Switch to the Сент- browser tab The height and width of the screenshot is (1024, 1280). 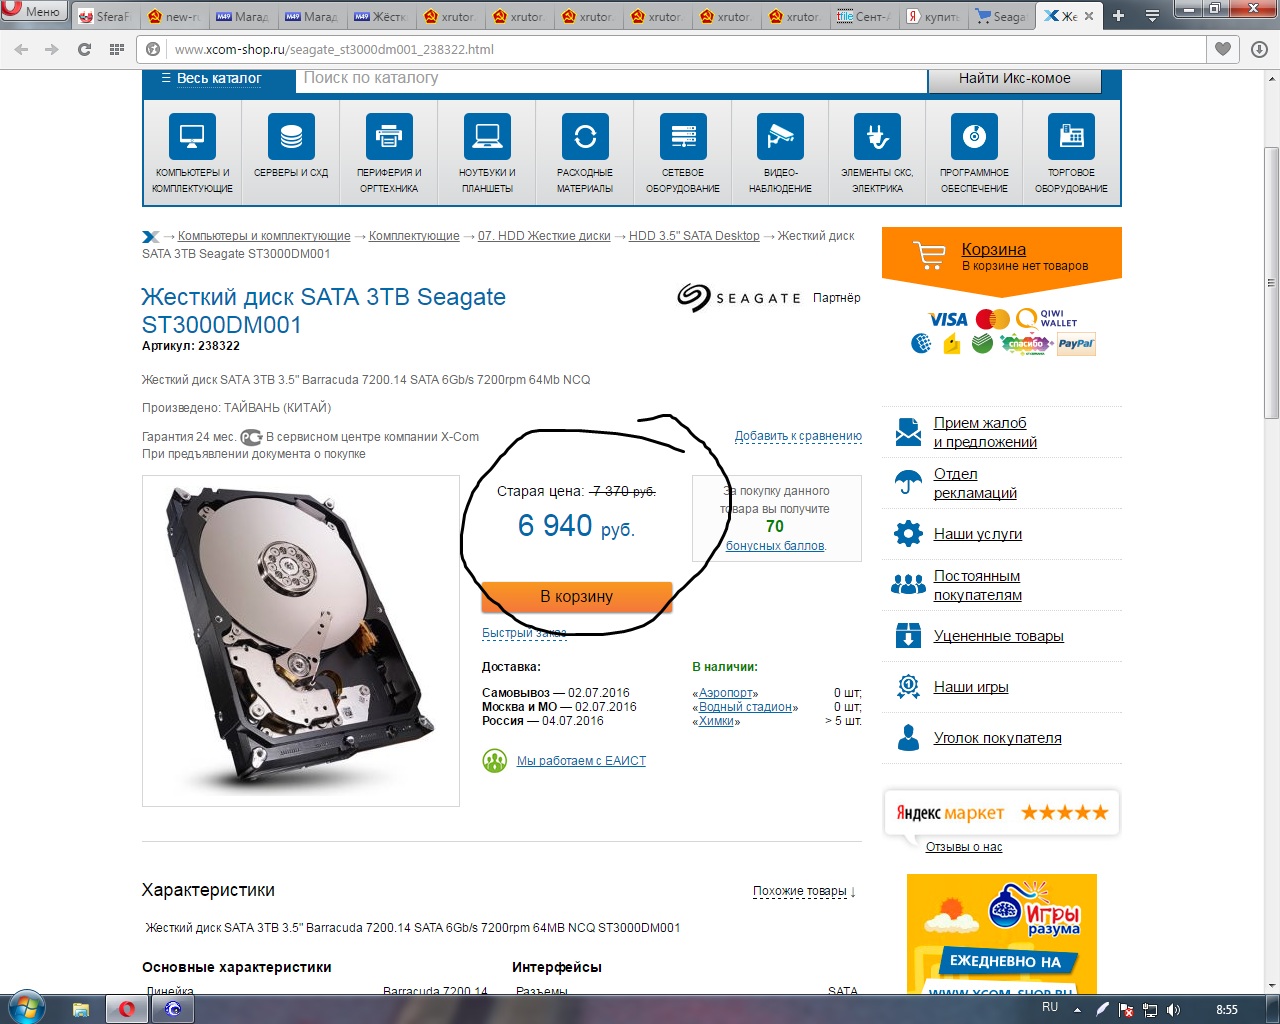click(864, 16)
